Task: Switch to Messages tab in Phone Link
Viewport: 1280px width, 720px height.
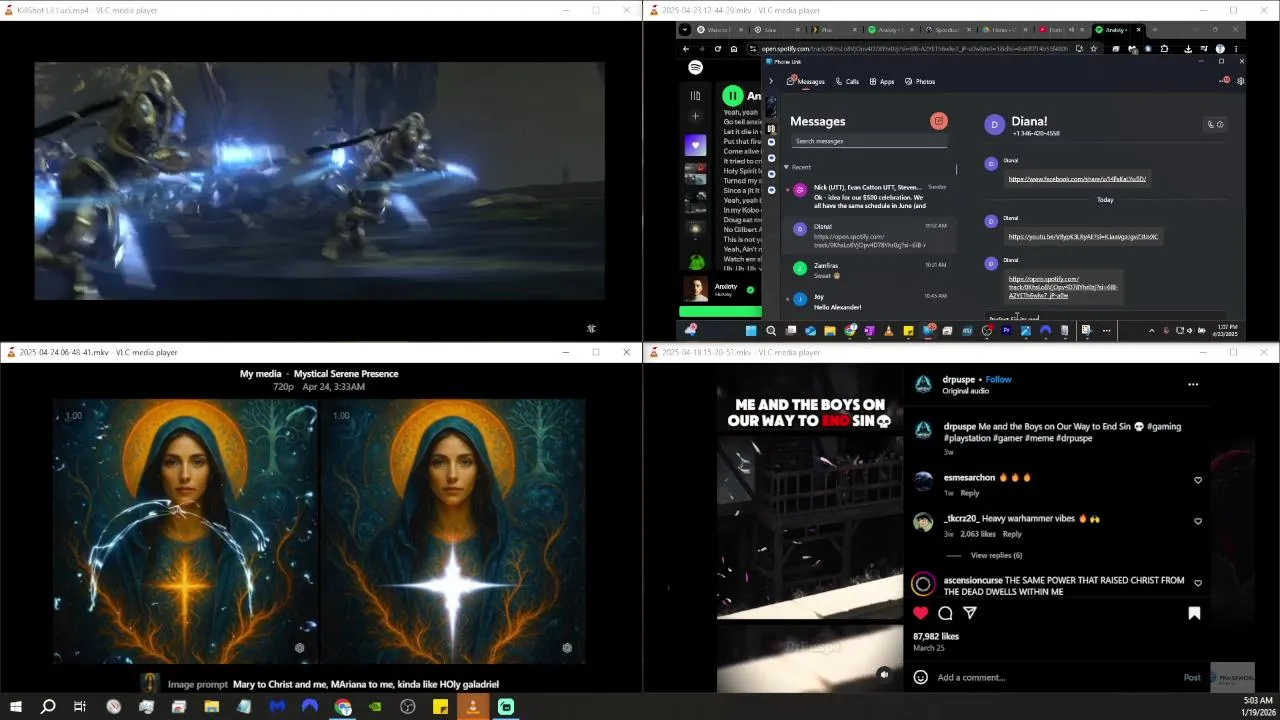Action: pyautogui.click(x=806, y=81)
